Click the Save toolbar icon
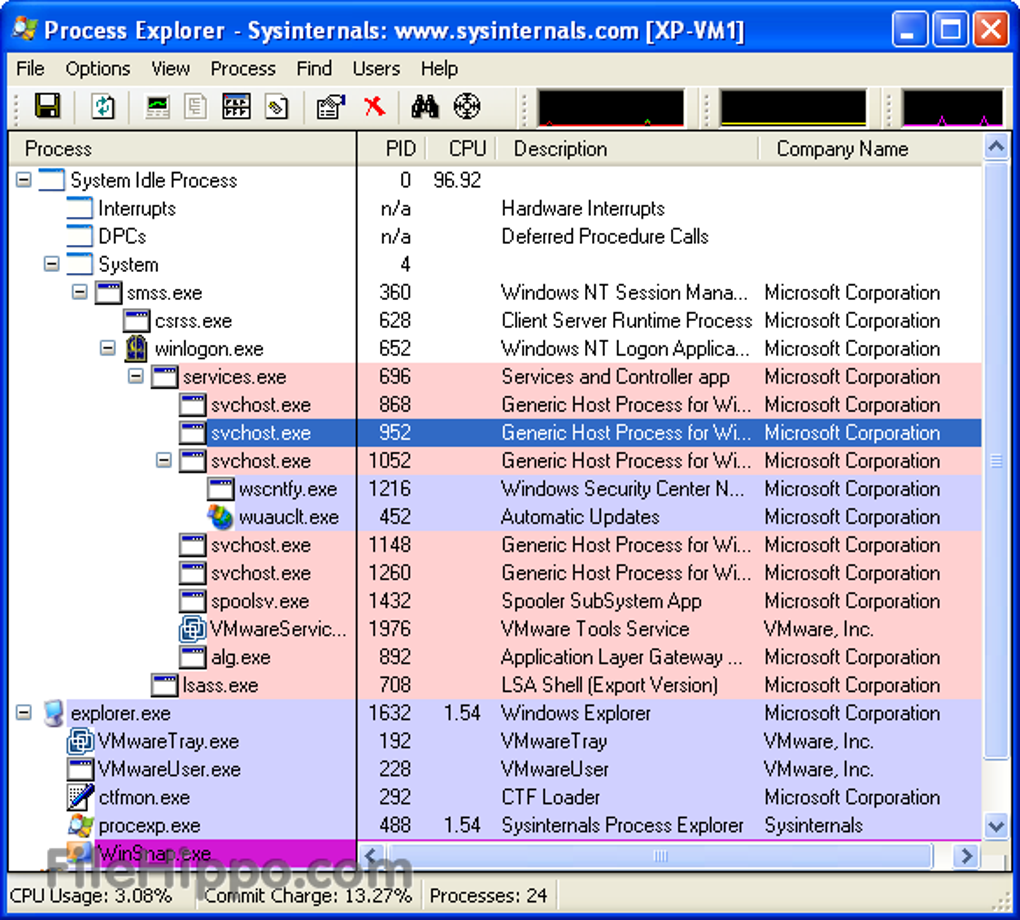This screenshot has height=920, width=1020. [47, 106]
